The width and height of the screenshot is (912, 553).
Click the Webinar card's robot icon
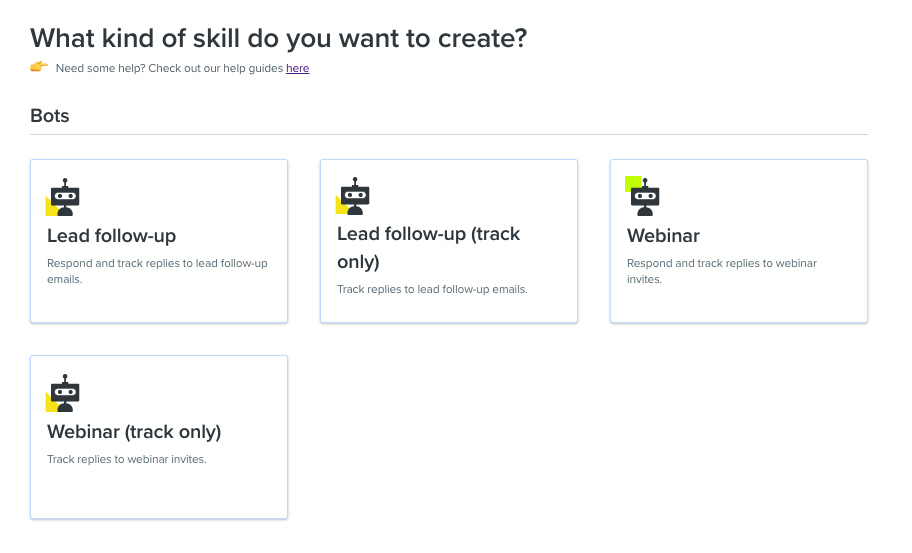tap(643, 197)
